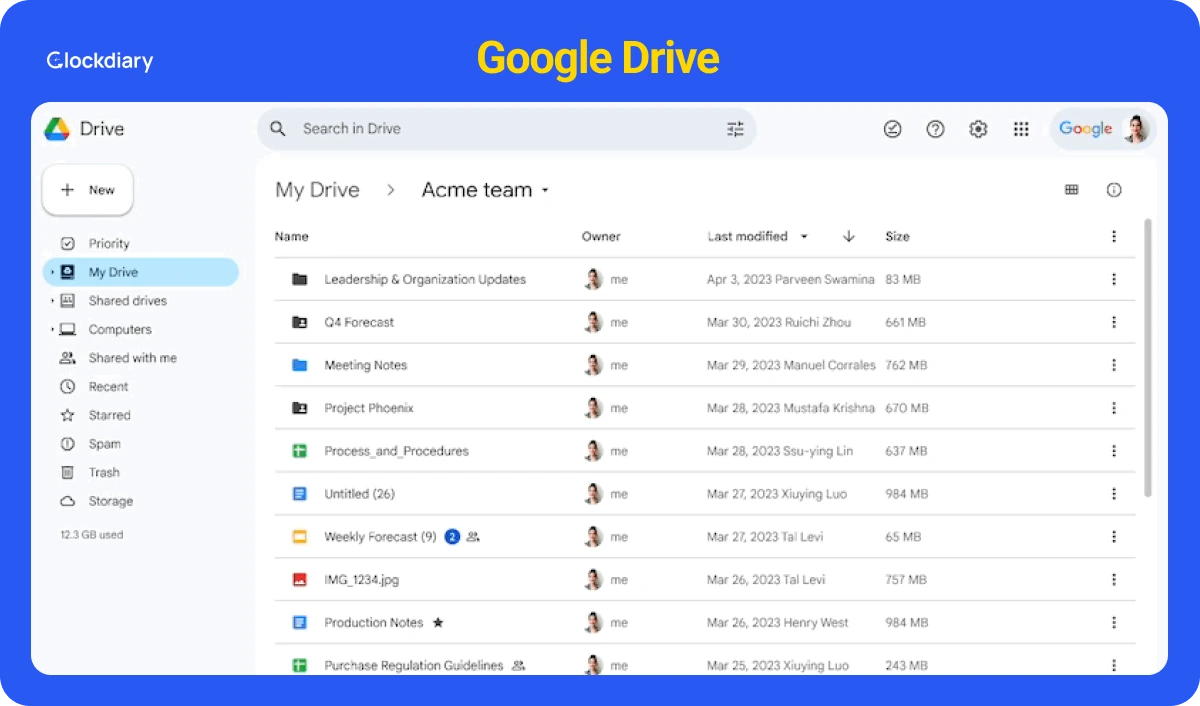Click the blue 2 badge on Weekly Forecast

coord(452,537)
